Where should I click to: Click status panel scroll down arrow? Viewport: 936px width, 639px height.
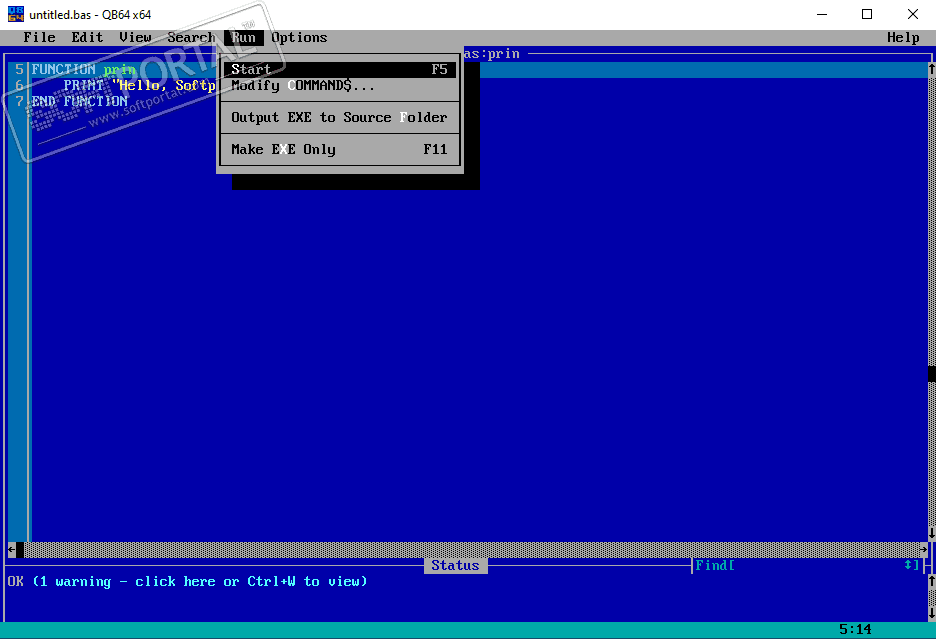pos(931,613)
